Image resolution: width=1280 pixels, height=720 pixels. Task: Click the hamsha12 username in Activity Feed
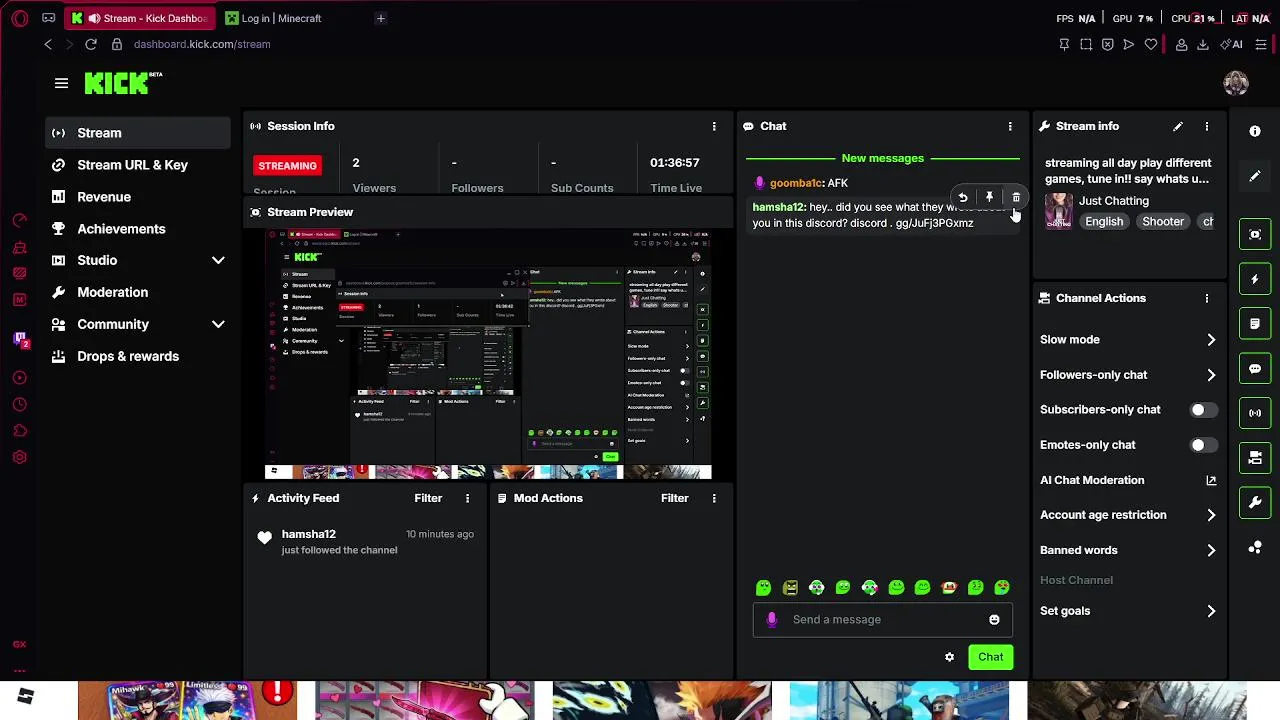(x=309, y=534)
